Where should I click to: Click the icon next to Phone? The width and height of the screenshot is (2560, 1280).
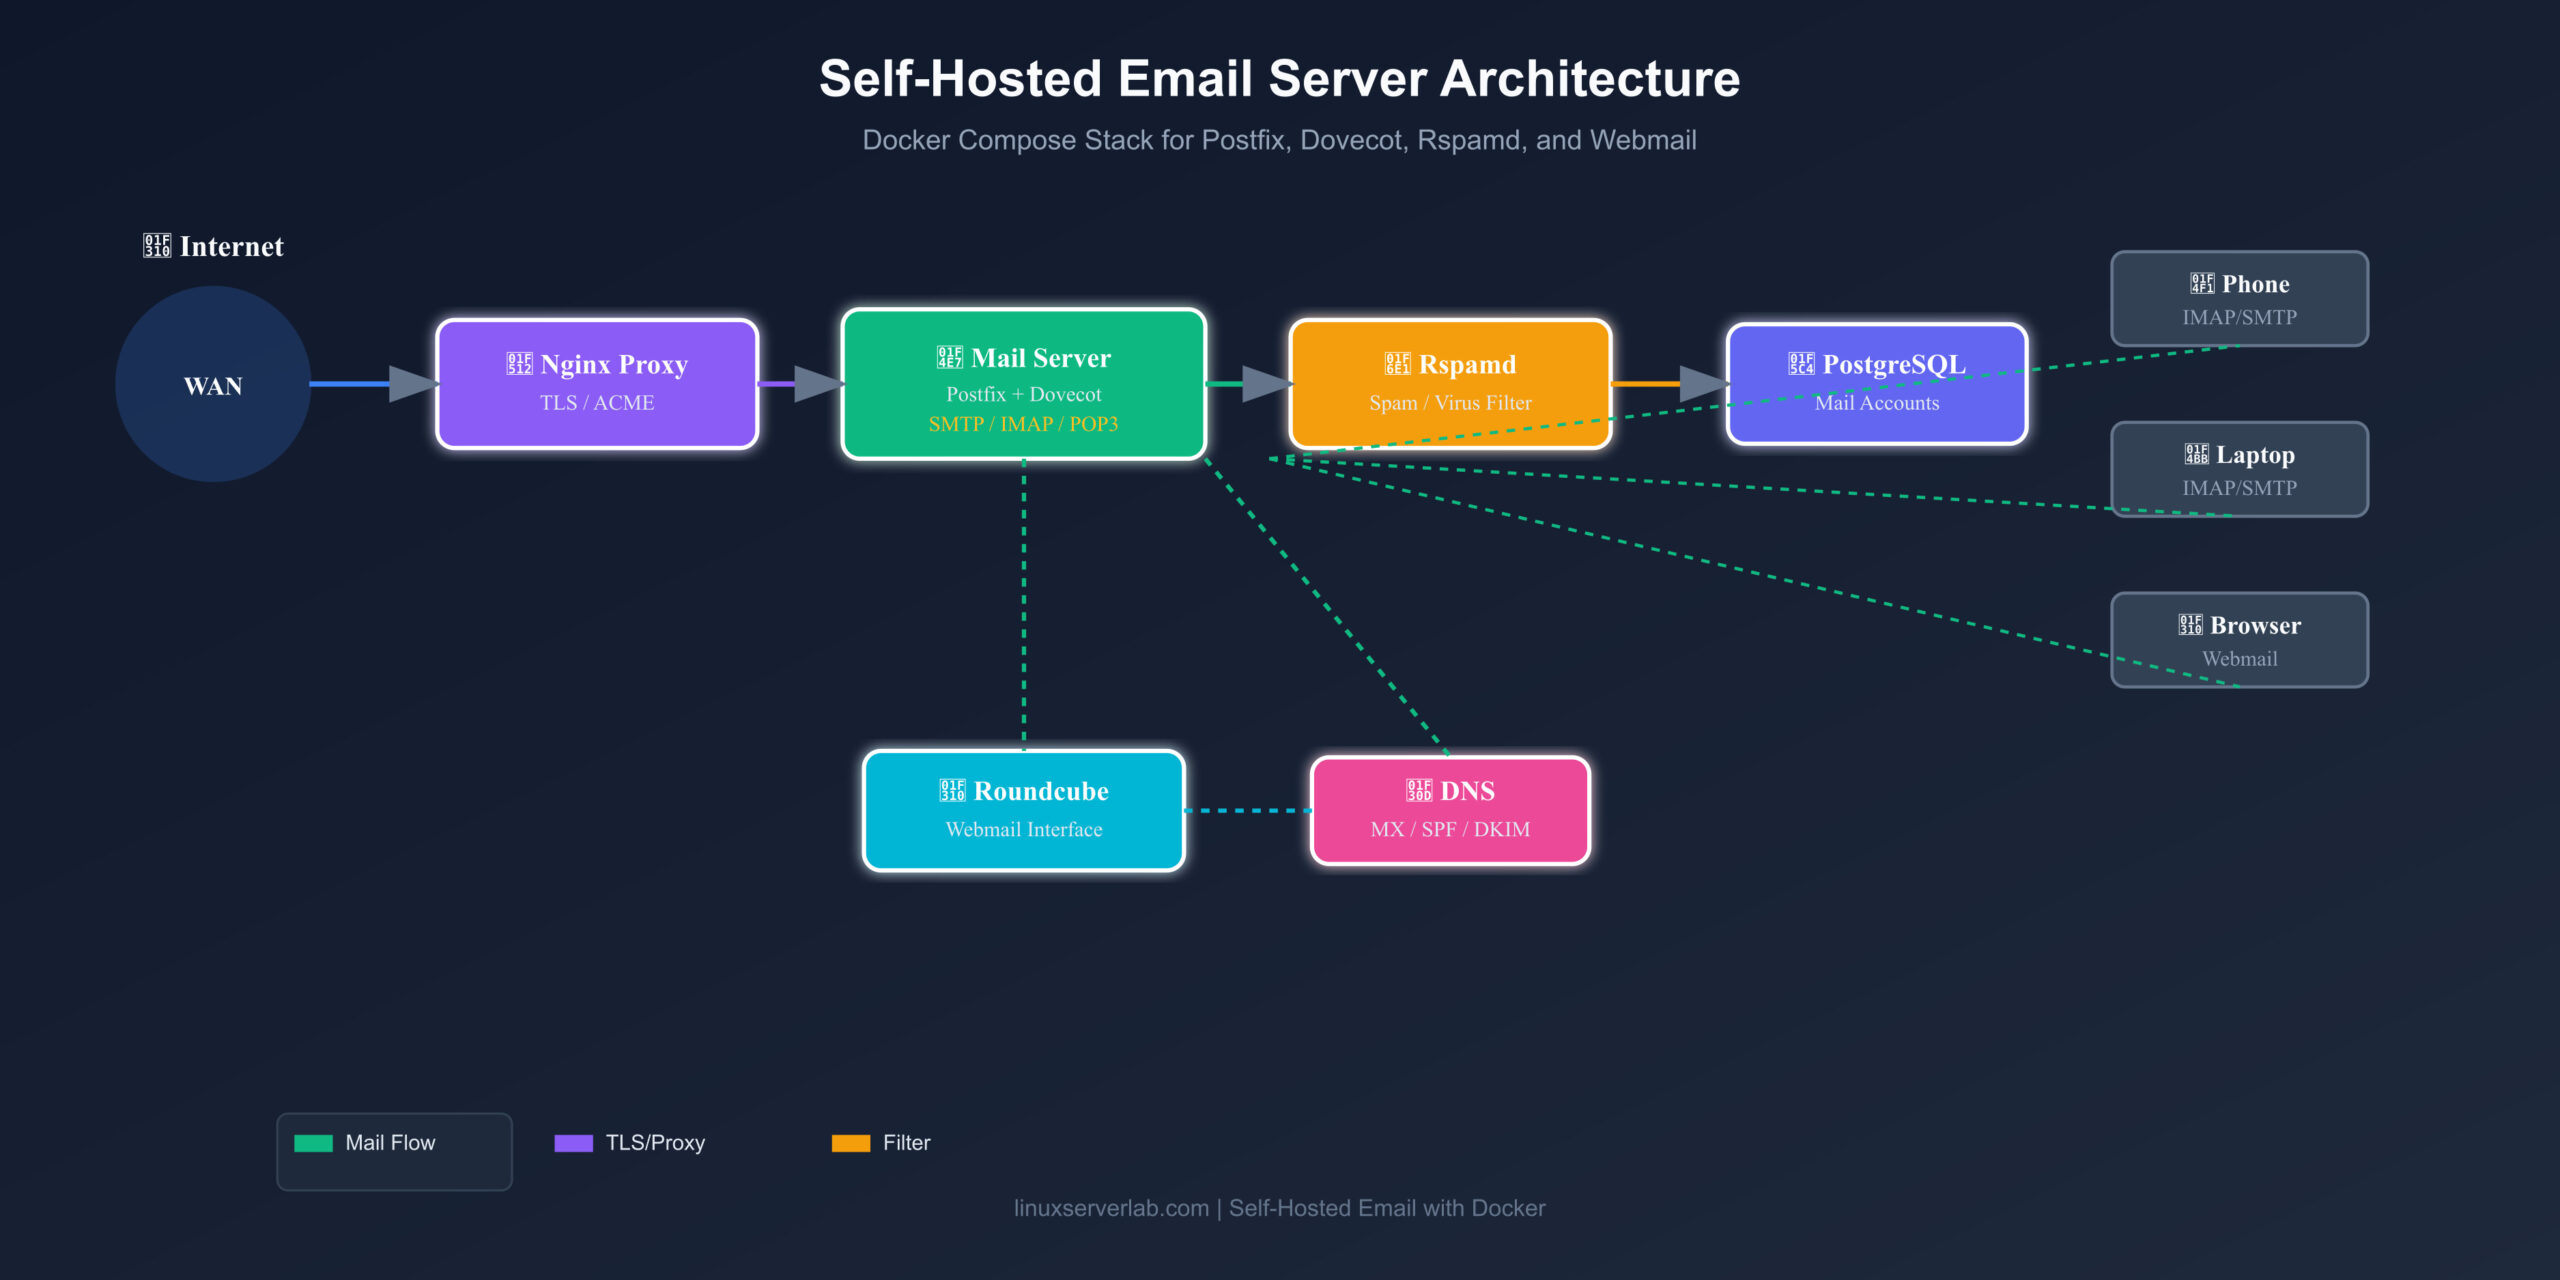click(x=2202, y=284)
